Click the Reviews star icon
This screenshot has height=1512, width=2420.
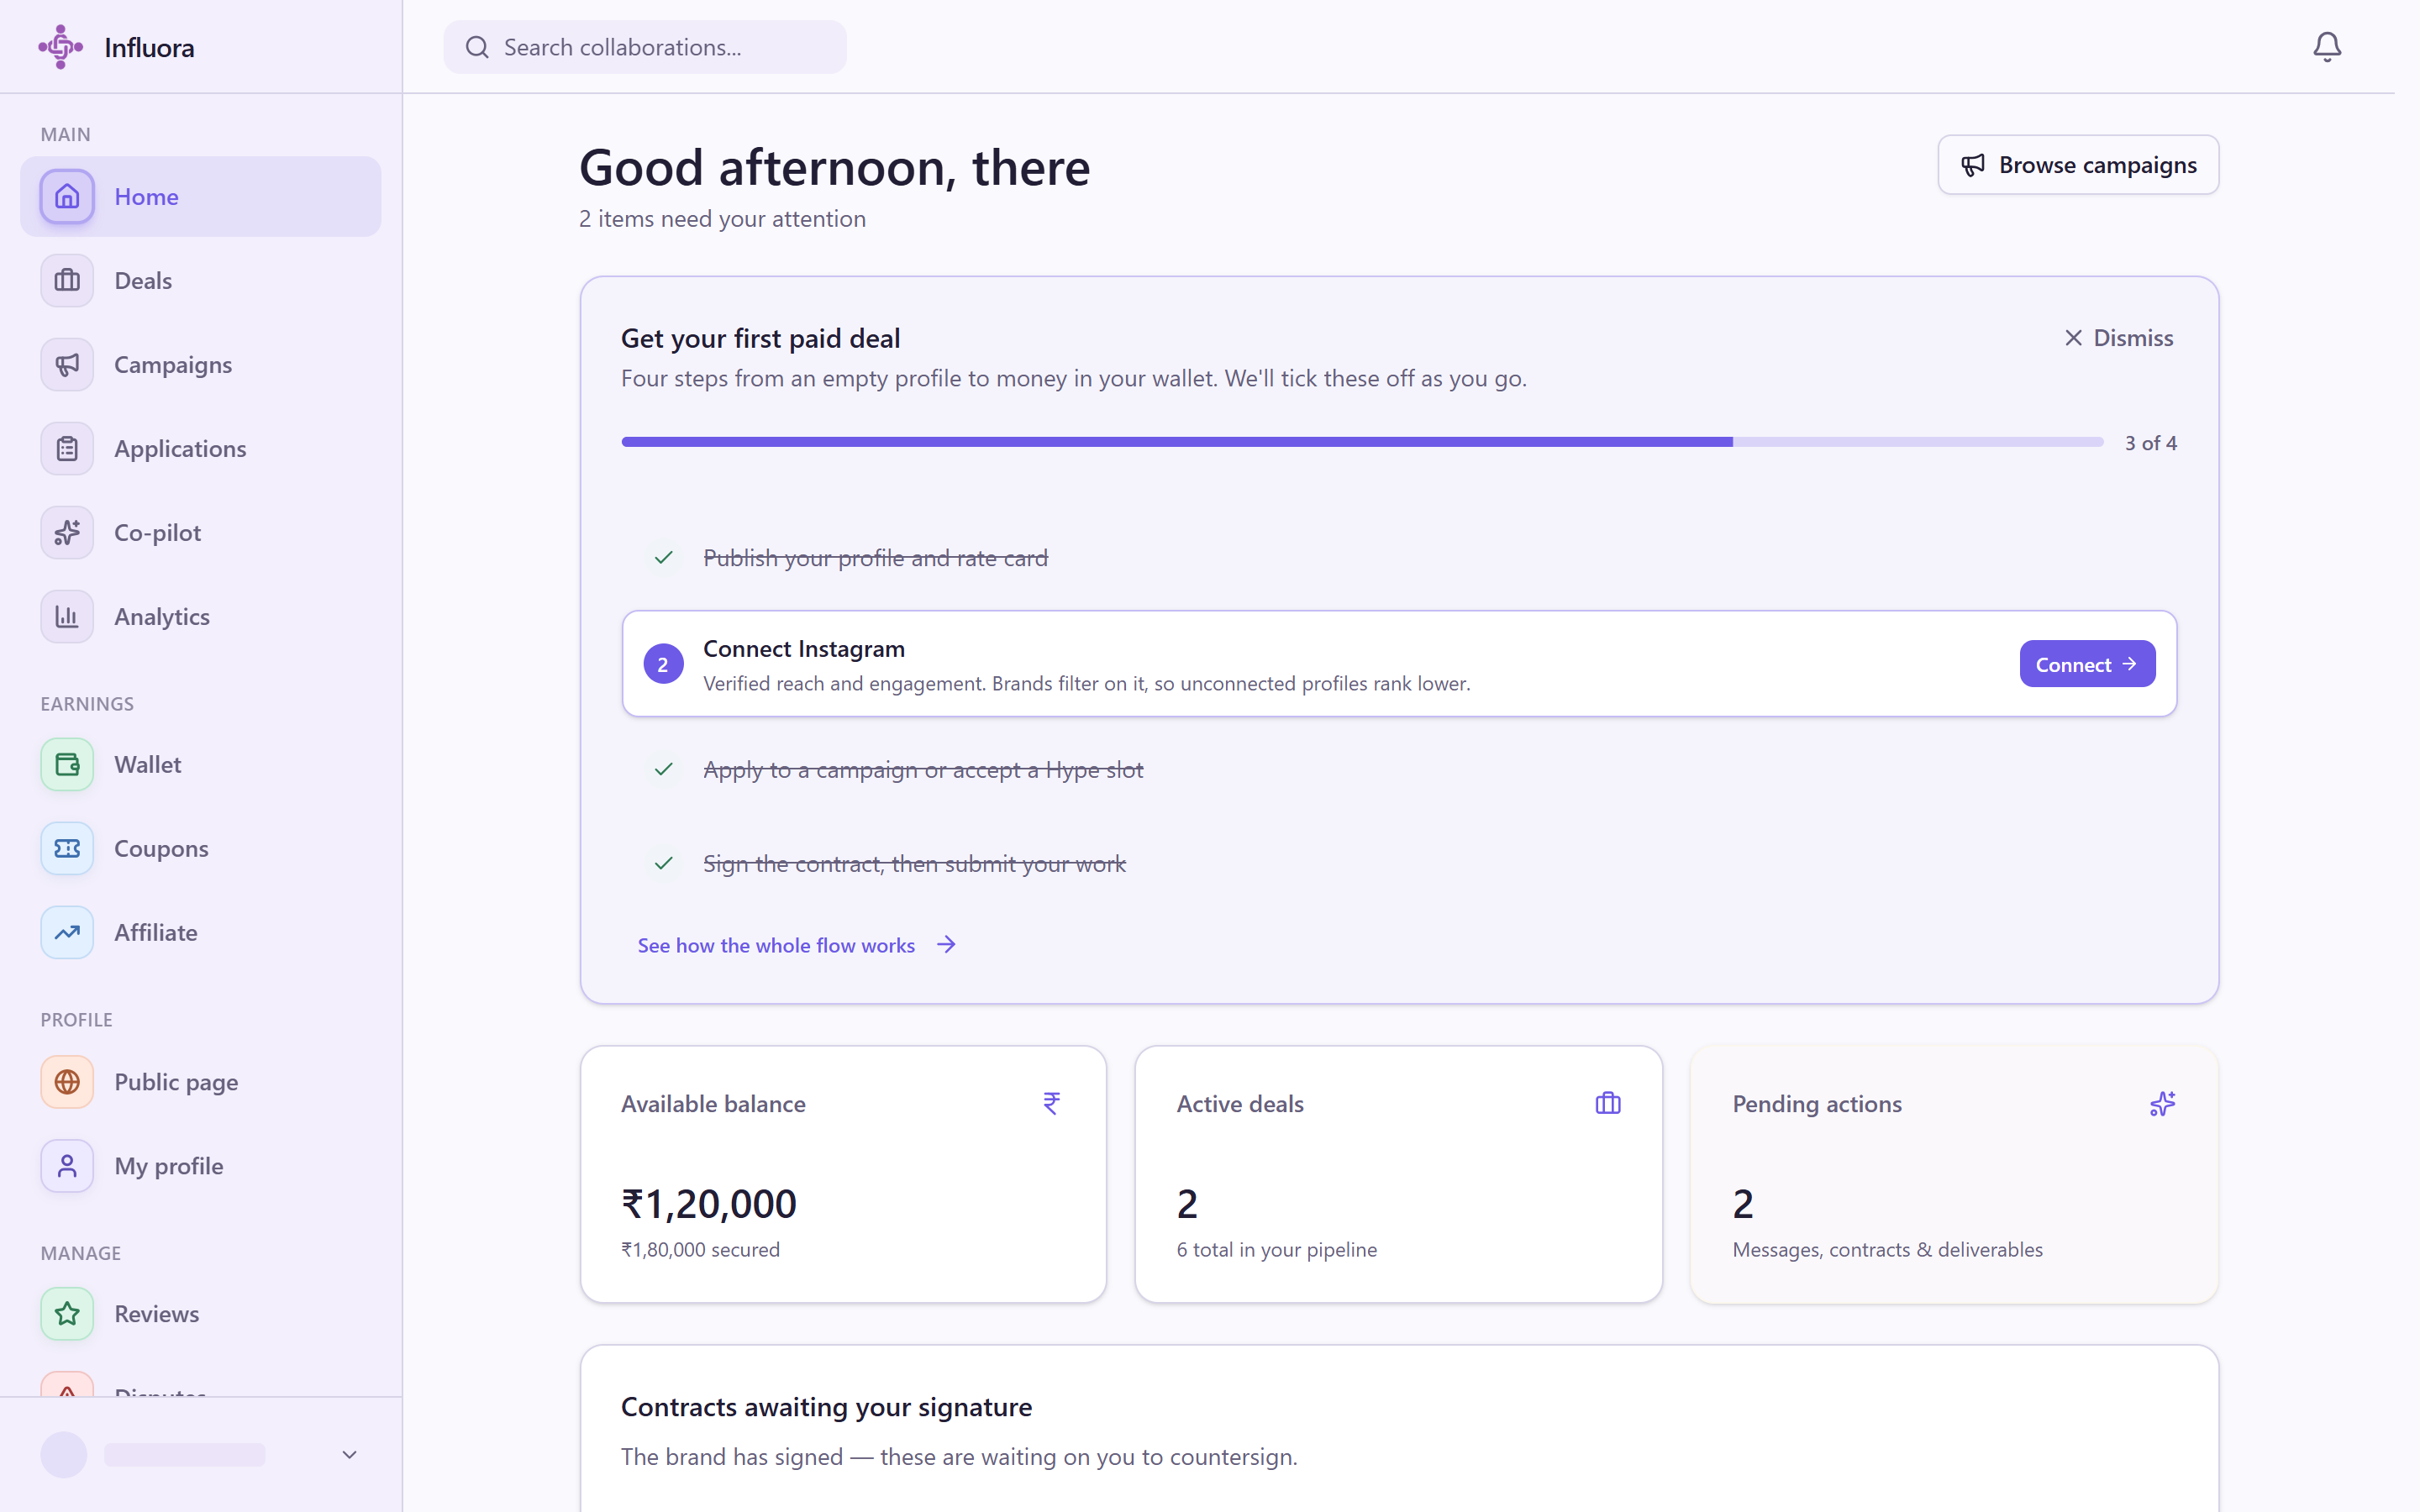(x=67, y=1313)
